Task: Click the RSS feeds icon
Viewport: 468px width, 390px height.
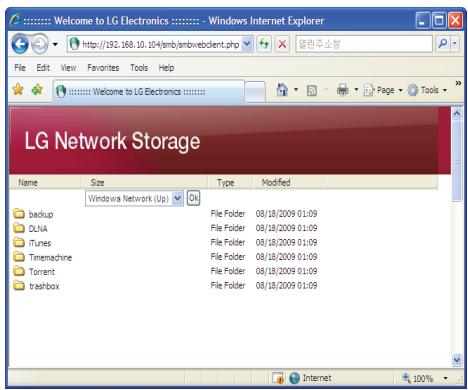Action: point(312,90)
